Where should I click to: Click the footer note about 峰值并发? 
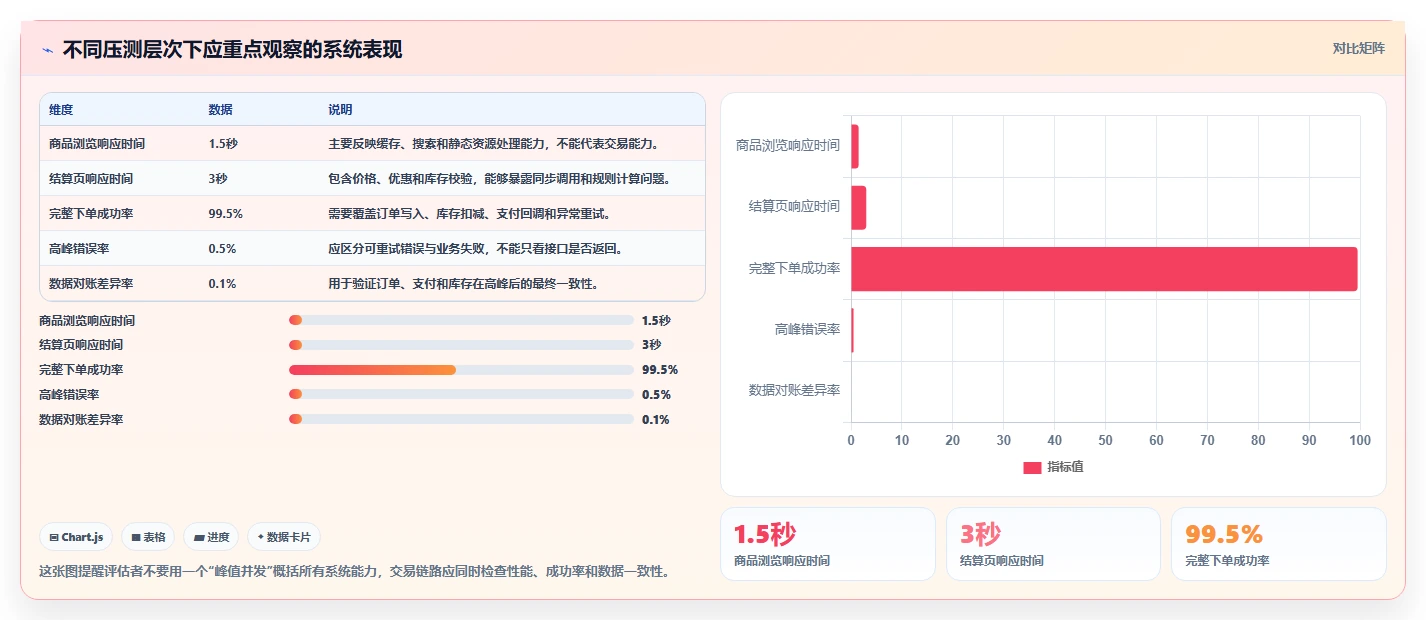pos(354,572)
